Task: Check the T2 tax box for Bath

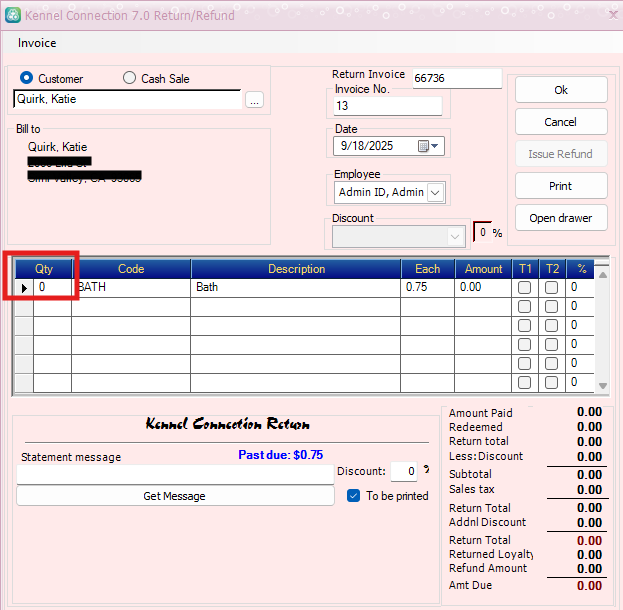Action: 552,288
